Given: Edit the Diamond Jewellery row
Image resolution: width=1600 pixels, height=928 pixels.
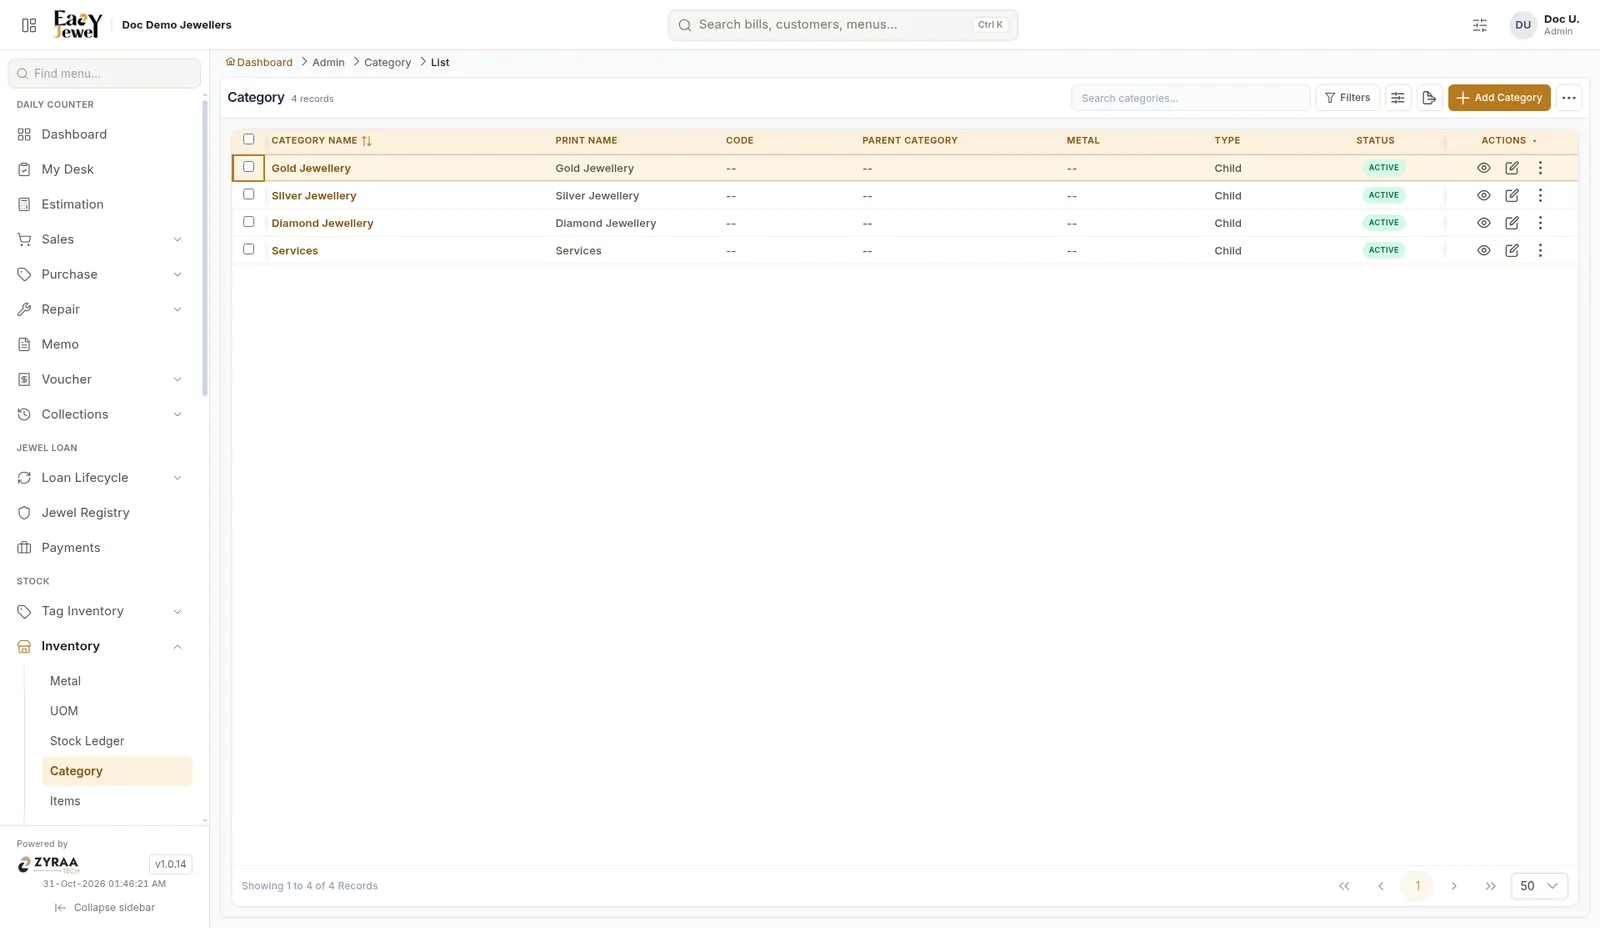Looking at the screenshot, I should point(1512,223).
